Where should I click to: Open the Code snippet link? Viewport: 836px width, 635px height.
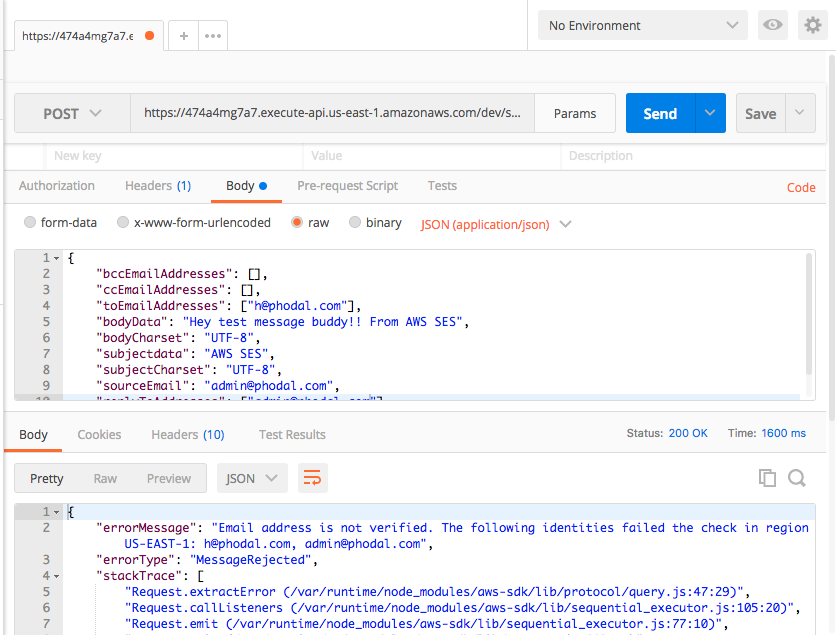coord(801,188)
